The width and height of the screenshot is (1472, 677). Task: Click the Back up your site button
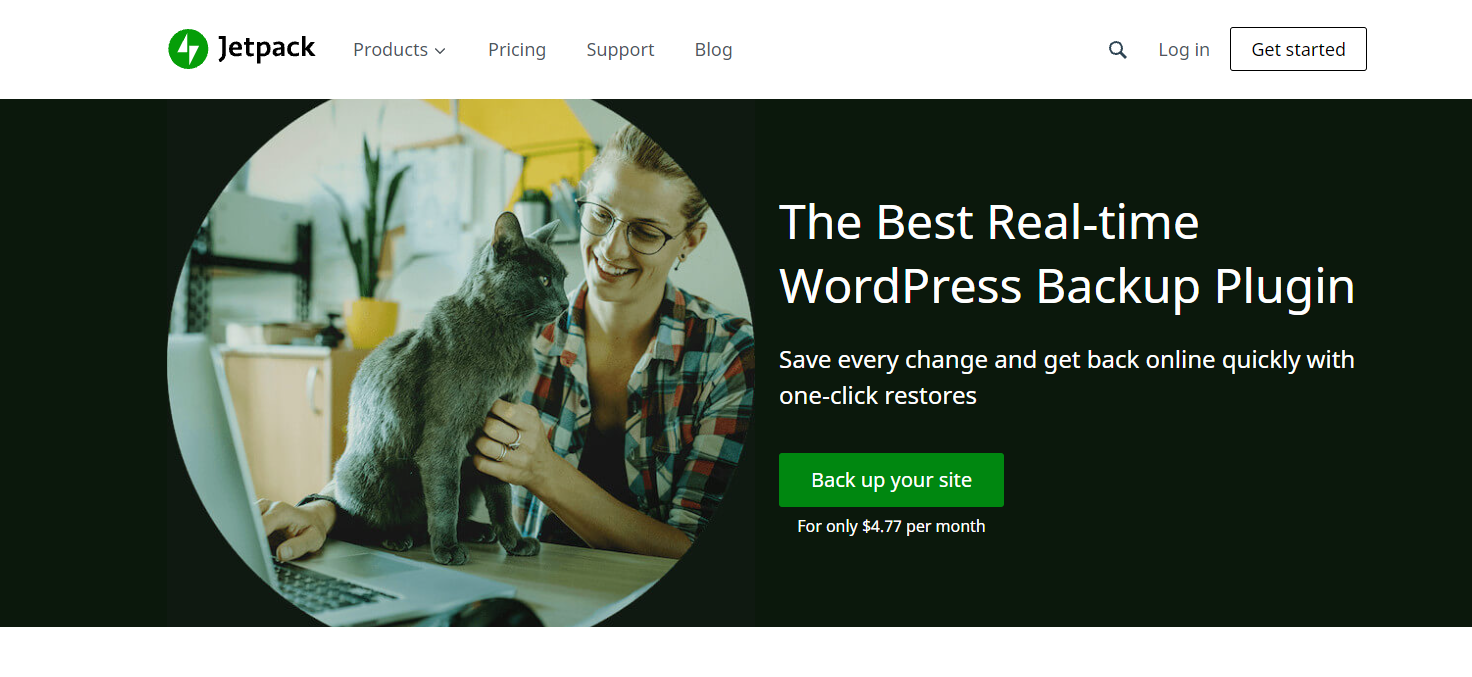point(890,480)
